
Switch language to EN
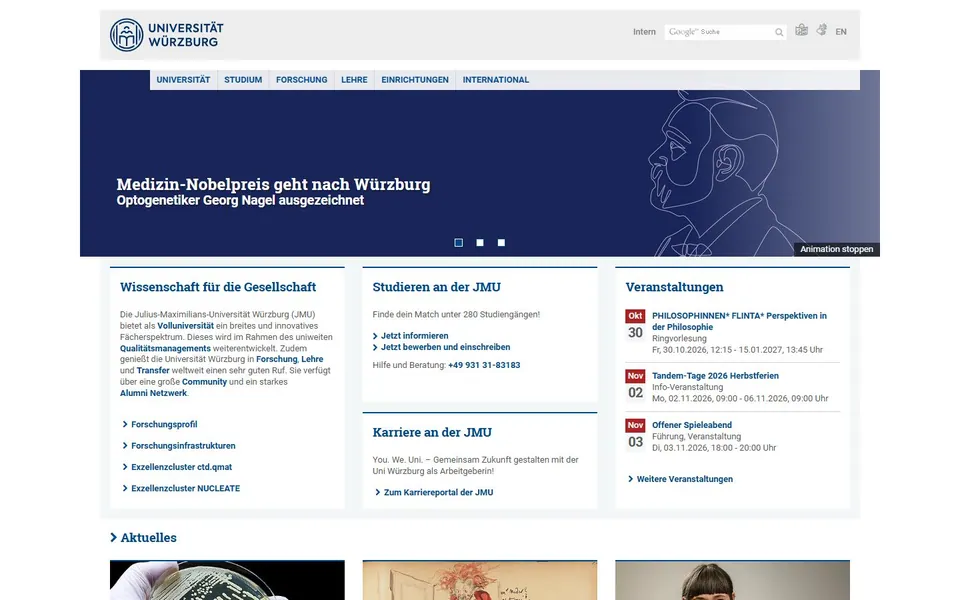coord(841,32)
